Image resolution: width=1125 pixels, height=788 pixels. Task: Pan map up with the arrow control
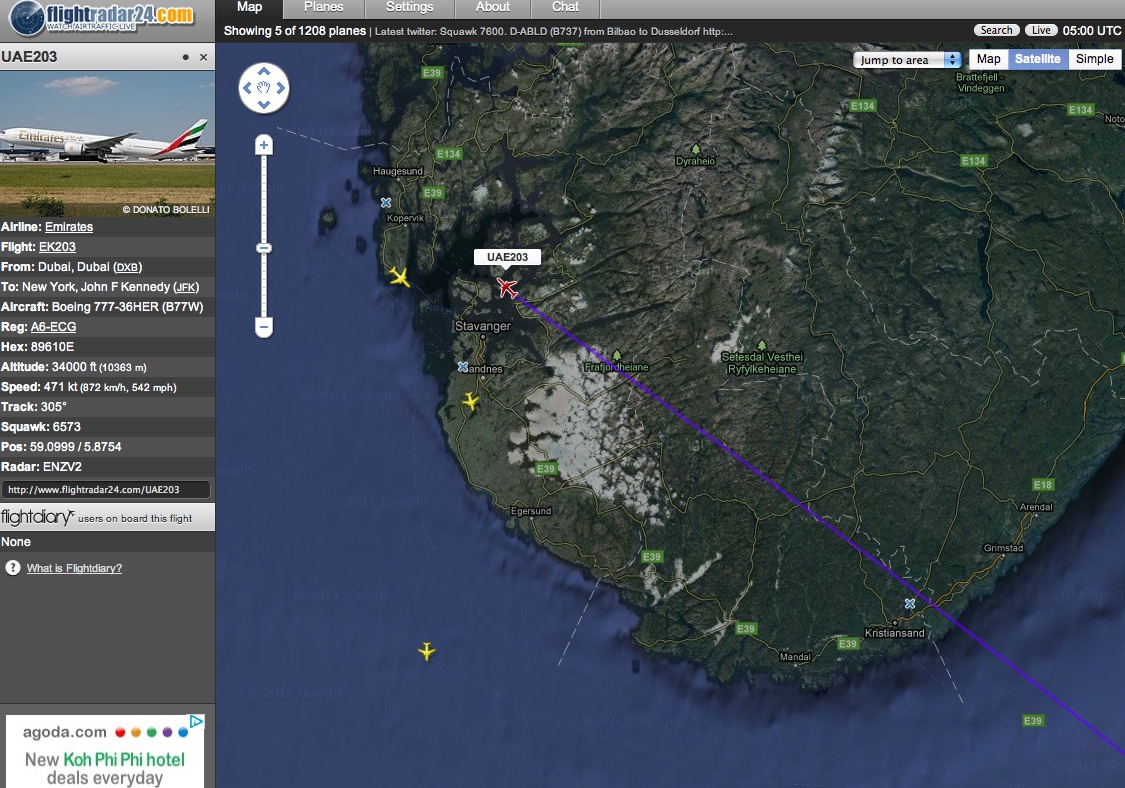click(x=264, y=71)
